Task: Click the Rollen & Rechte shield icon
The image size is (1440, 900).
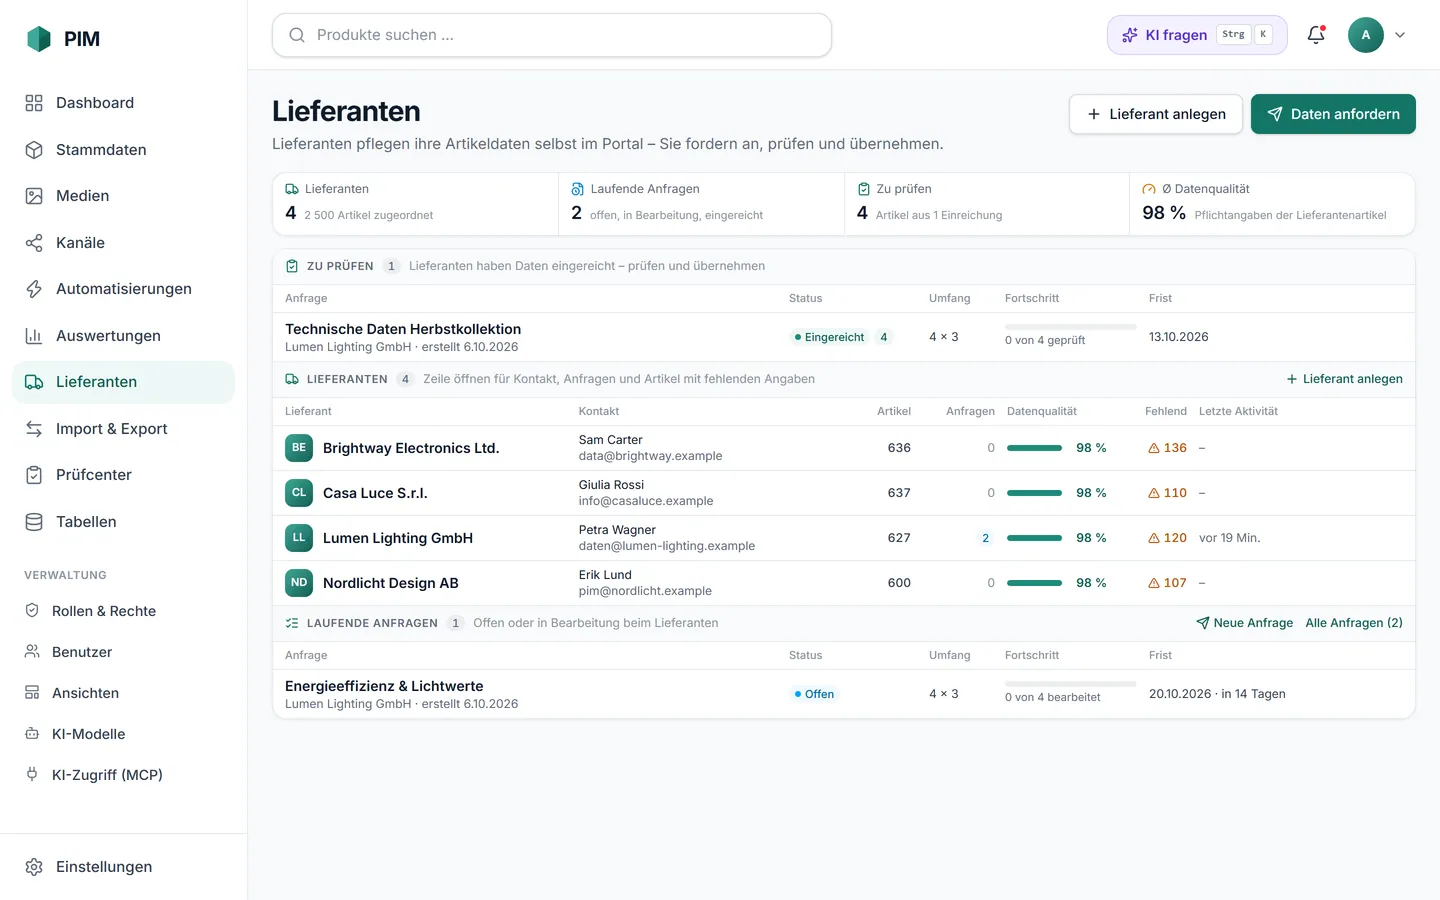Action: tap(32, 611)
